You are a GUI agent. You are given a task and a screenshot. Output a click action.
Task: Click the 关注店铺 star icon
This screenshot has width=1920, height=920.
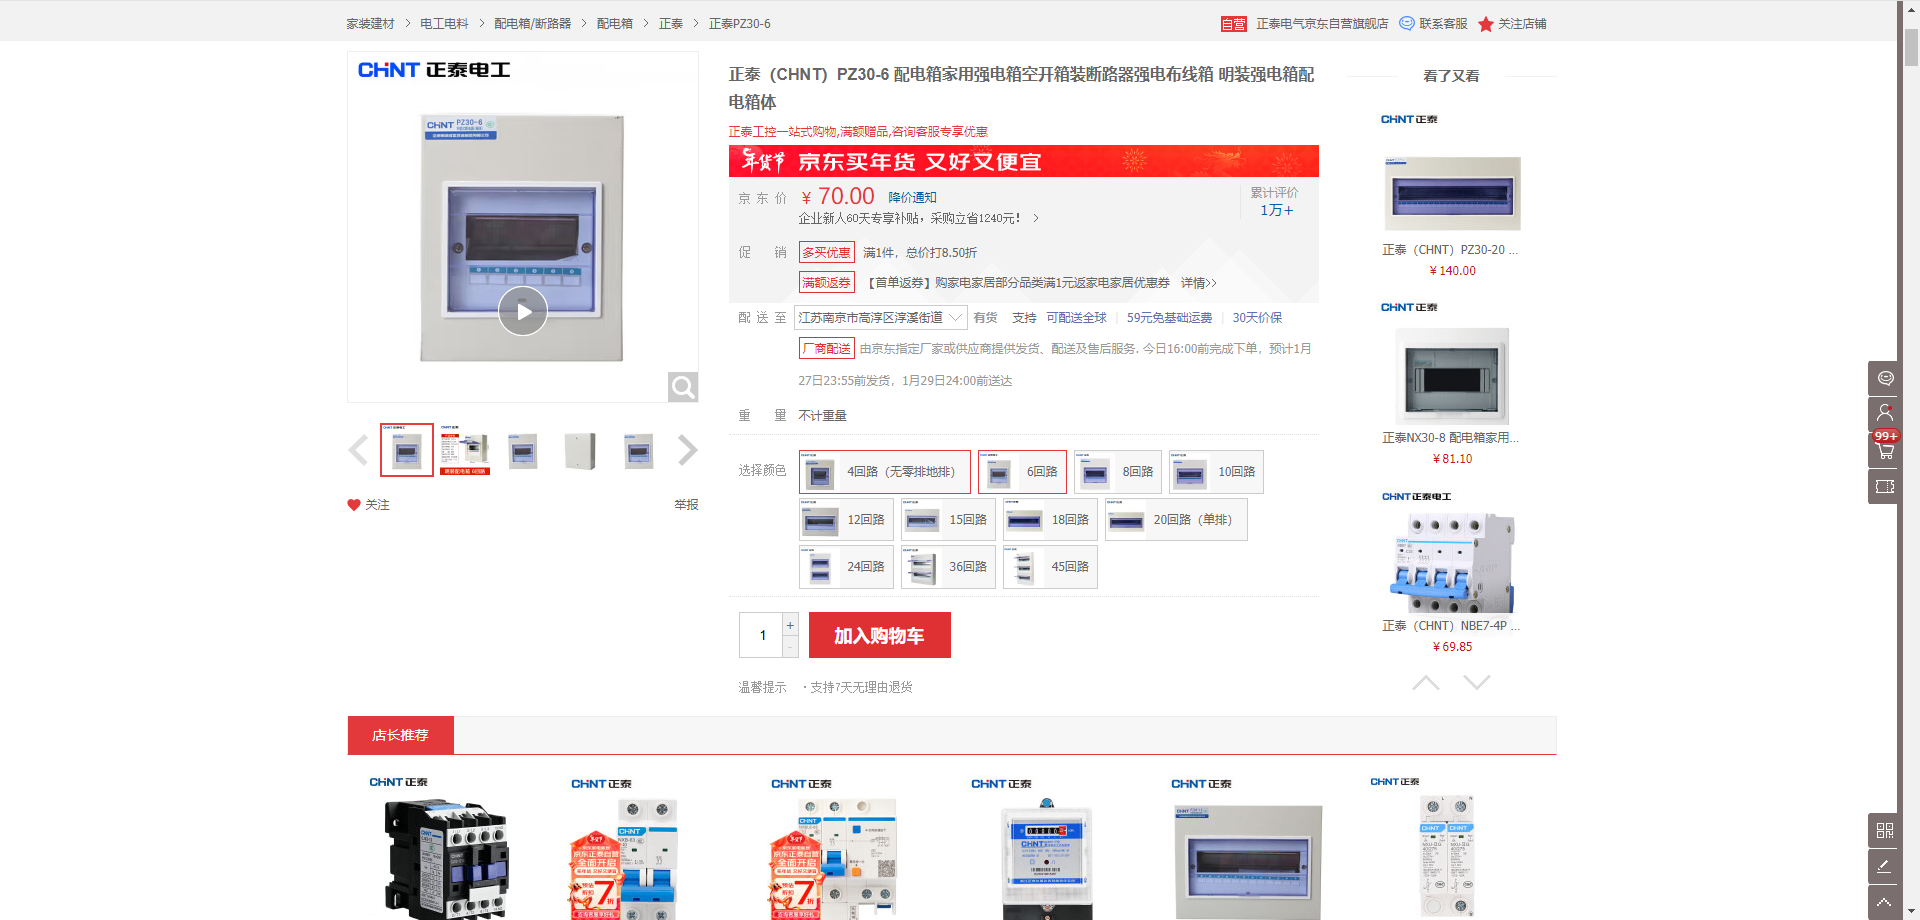(x=1486, y=23)
